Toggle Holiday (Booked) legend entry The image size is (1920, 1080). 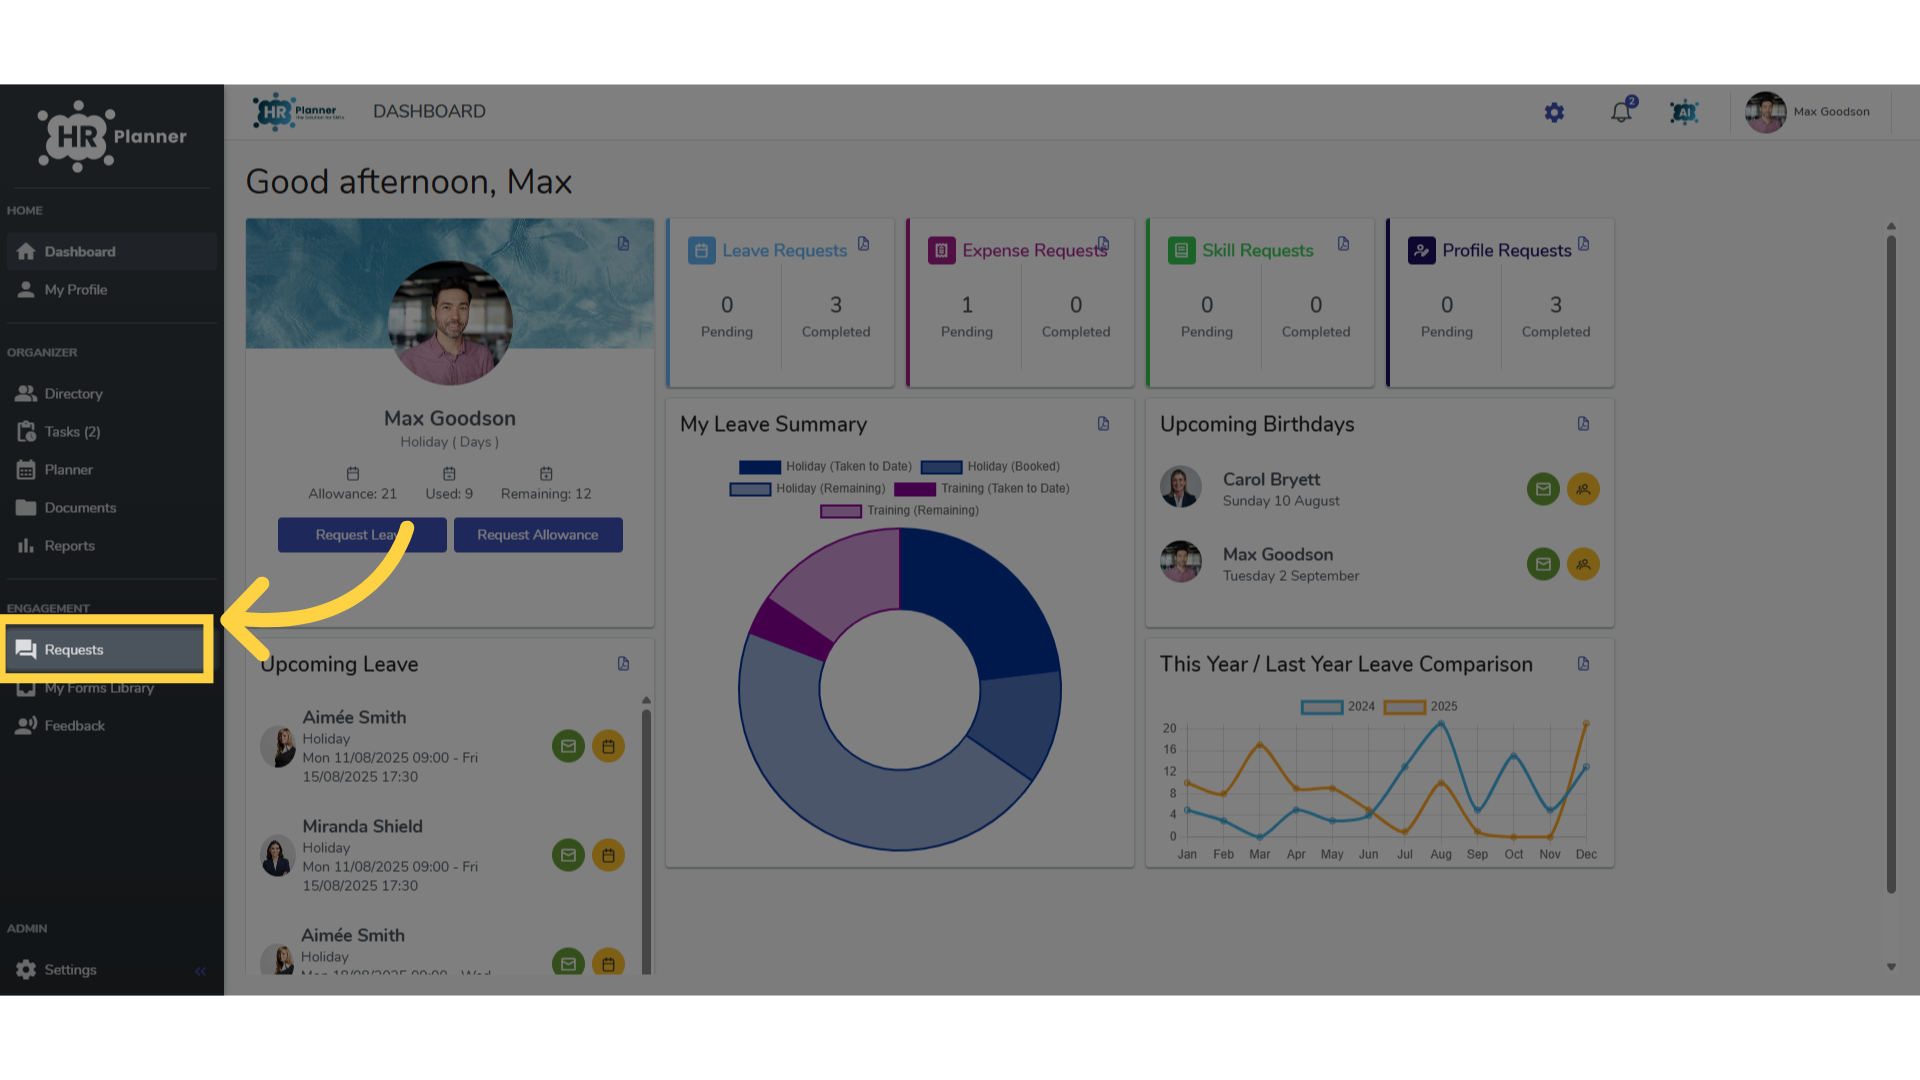point(990,467)
